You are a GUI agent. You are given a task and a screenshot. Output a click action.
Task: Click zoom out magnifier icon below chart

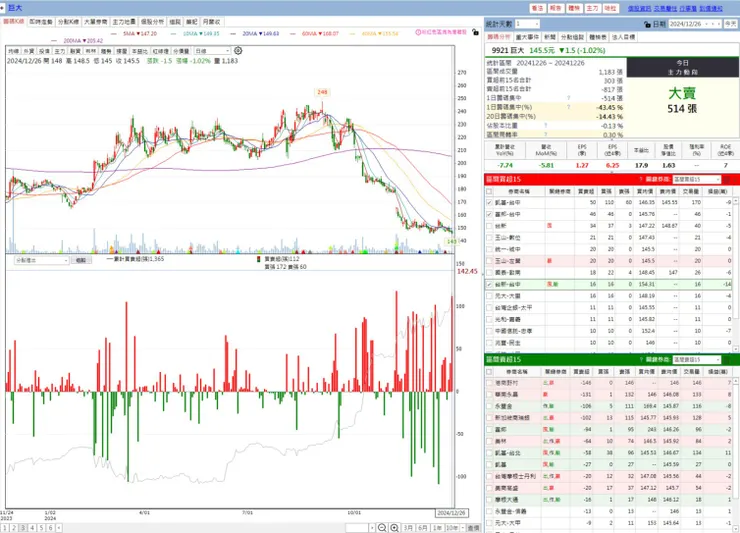click(x=382, y=527)
